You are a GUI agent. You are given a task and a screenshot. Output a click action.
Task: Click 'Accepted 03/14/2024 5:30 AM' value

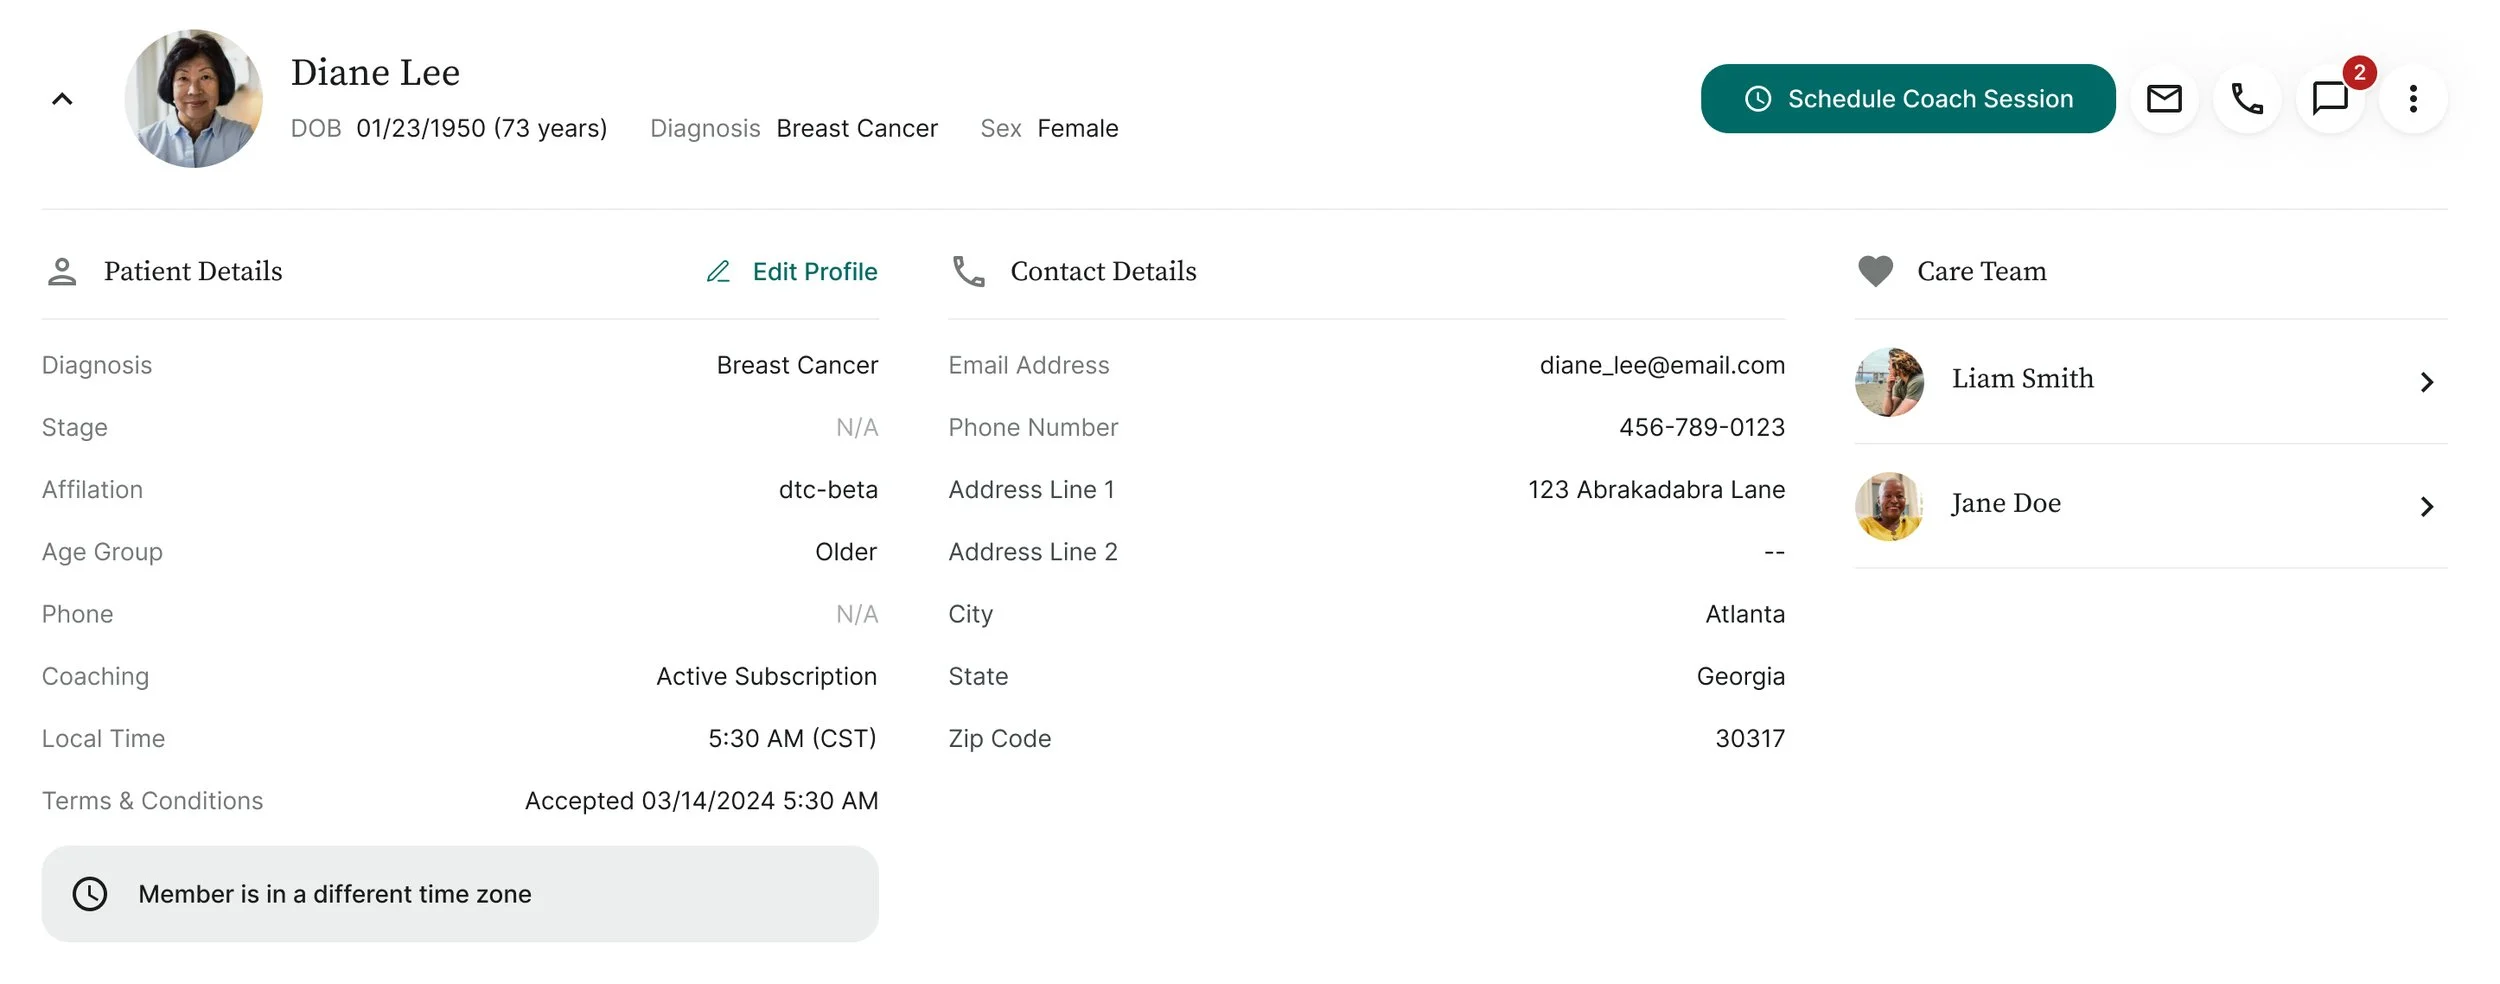pos(701,801)
